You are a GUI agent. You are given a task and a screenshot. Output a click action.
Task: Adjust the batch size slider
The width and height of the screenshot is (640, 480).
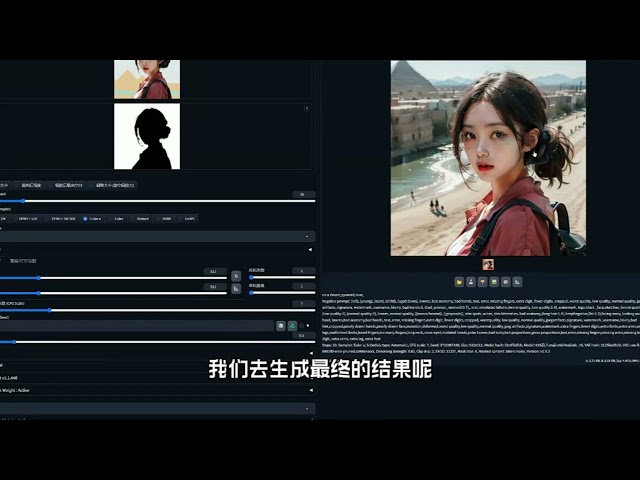(282, 293)
